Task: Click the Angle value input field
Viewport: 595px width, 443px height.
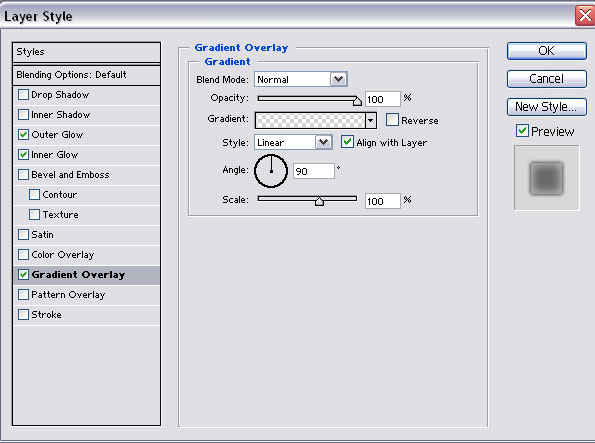Action: pyautogui.click(x=314, y=171)
